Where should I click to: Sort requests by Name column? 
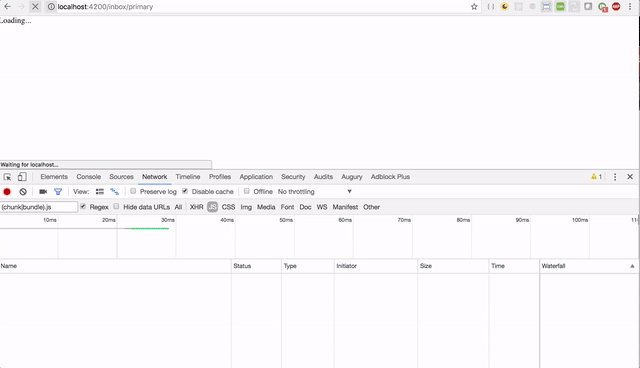pos(116,266)
